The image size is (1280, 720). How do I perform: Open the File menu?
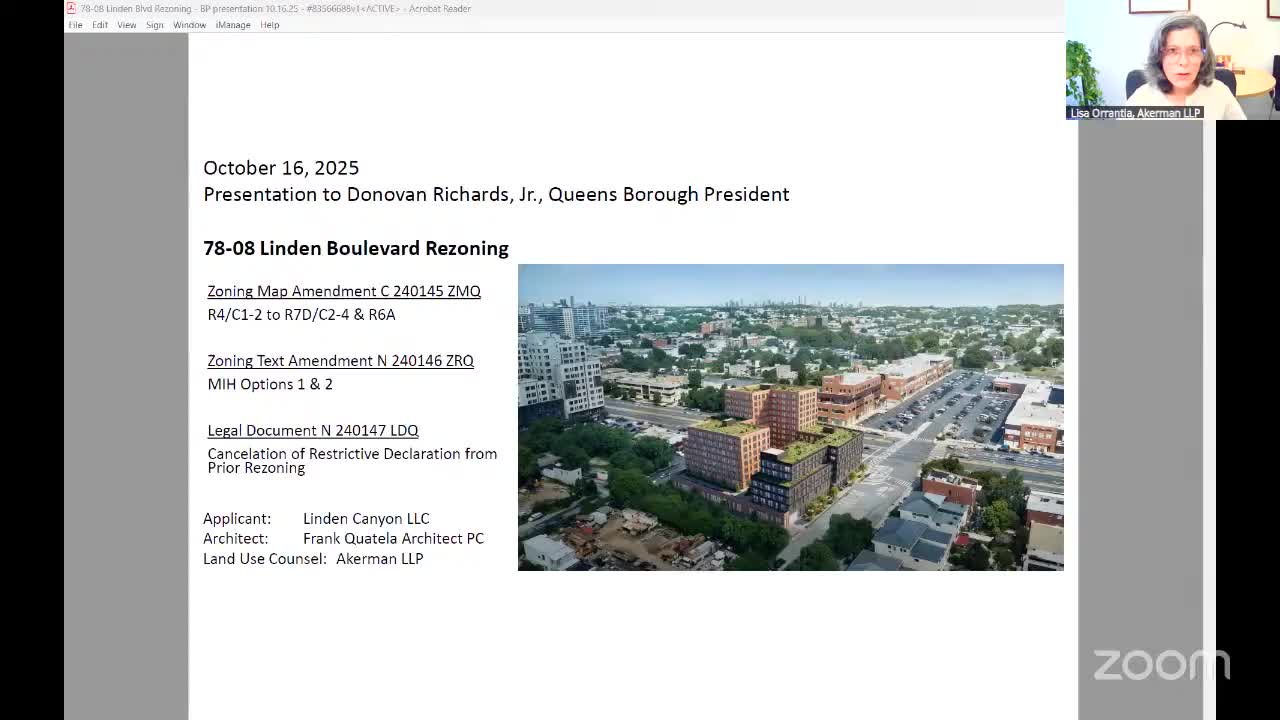pyautogui.click(x=75, y=25)
